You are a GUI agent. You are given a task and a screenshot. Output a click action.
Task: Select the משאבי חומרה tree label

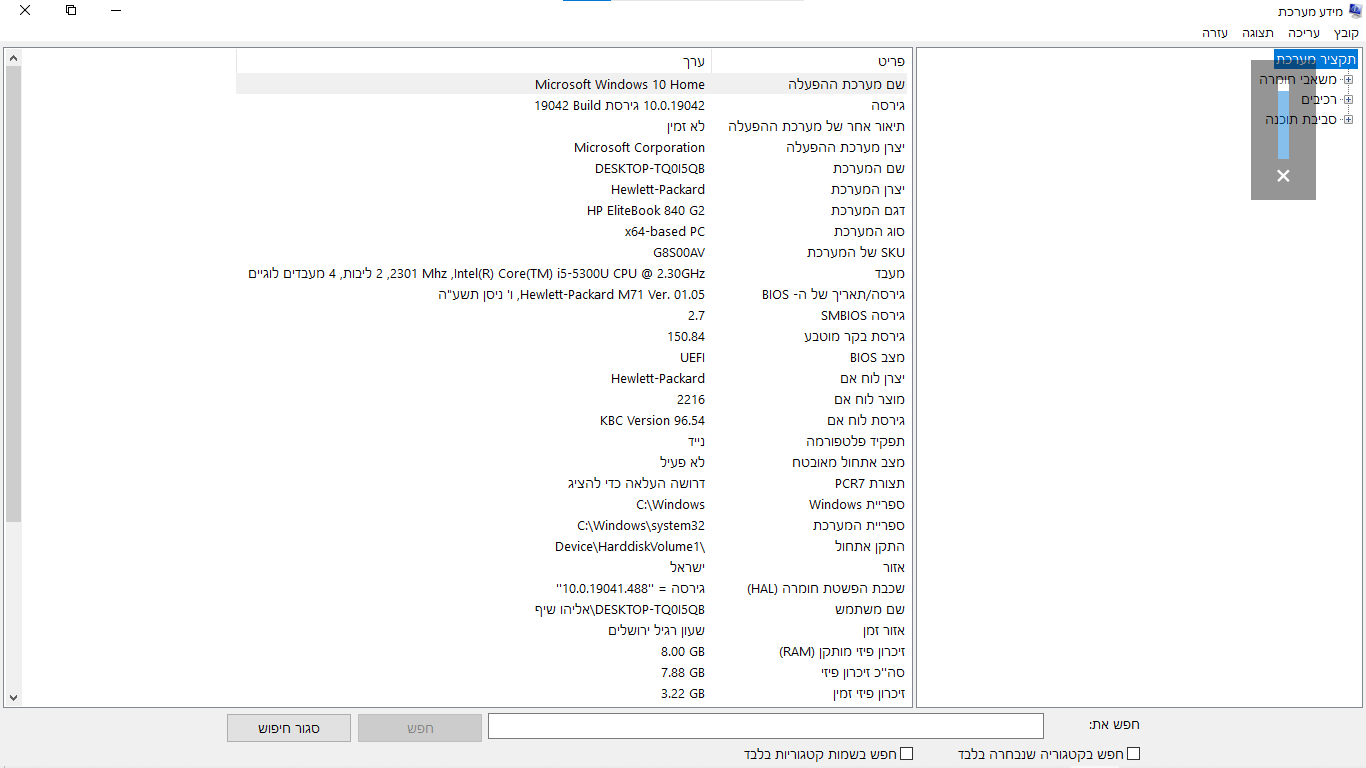point(1298,79)
